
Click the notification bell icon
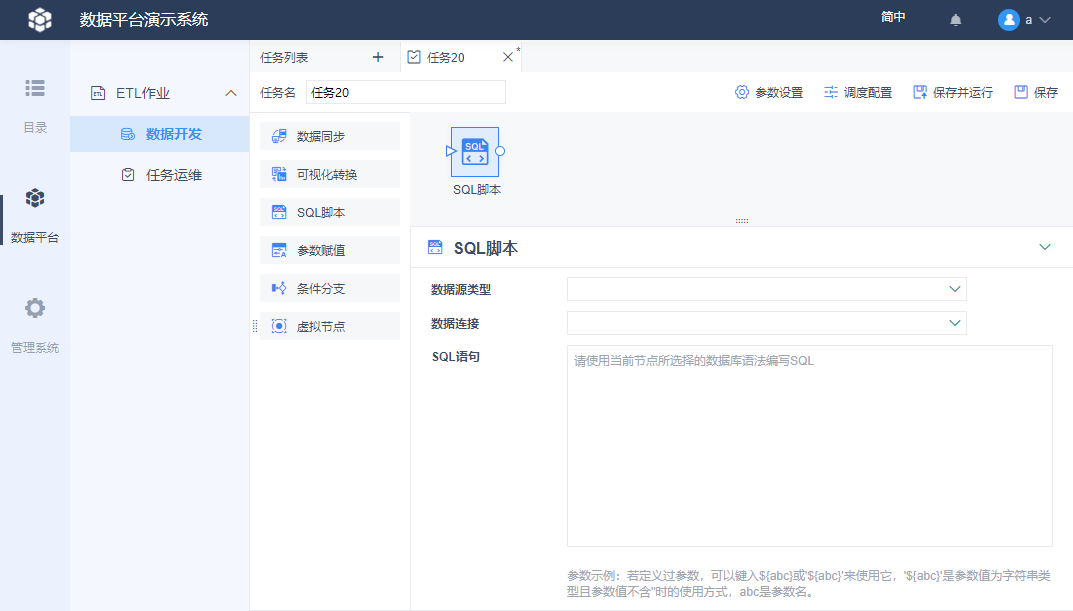(x=955, y=20)
